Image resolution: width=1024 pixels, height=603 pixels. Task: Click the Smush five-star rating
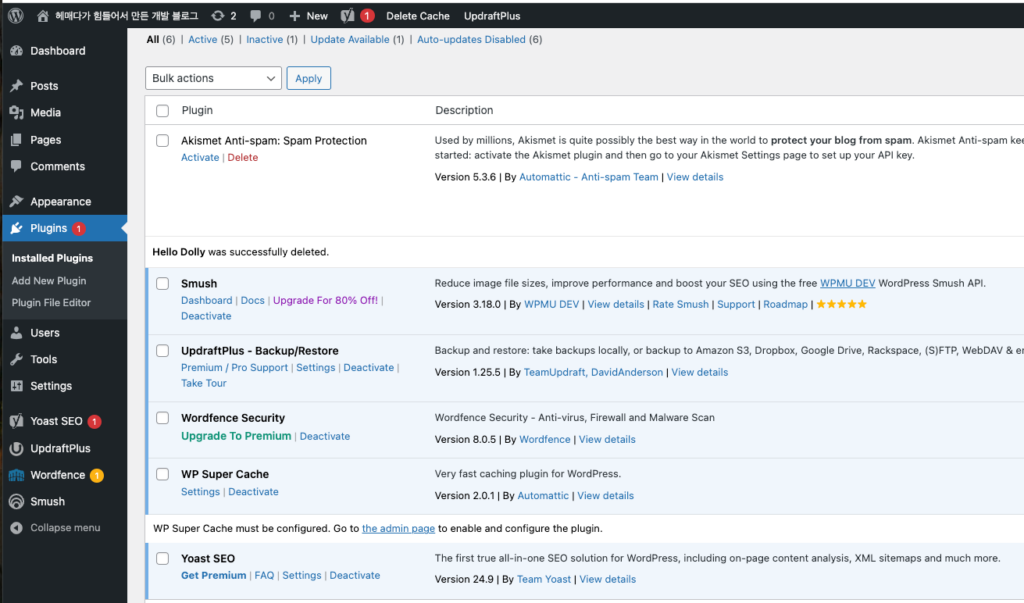tap(842, 304)
